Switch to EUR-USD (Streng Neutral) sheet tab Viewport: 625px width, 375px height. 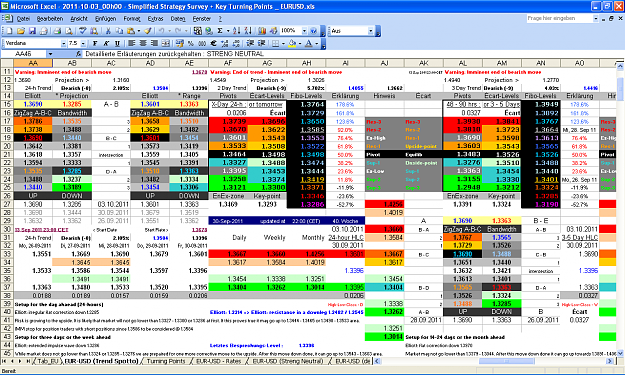pyautogui.click(x=287, y=361)
